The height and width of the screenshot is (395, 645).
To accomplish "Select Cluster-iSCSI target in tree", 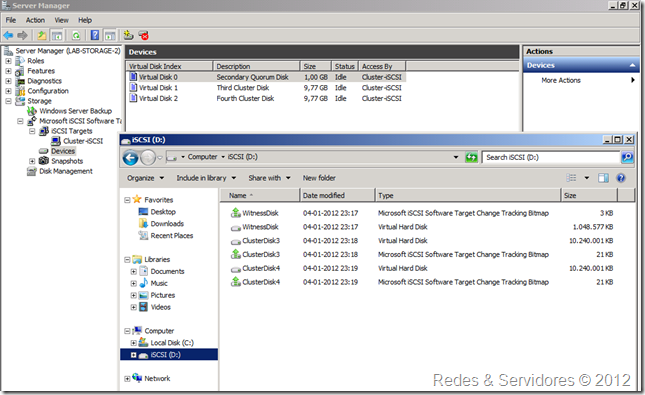I will [83, 141].
